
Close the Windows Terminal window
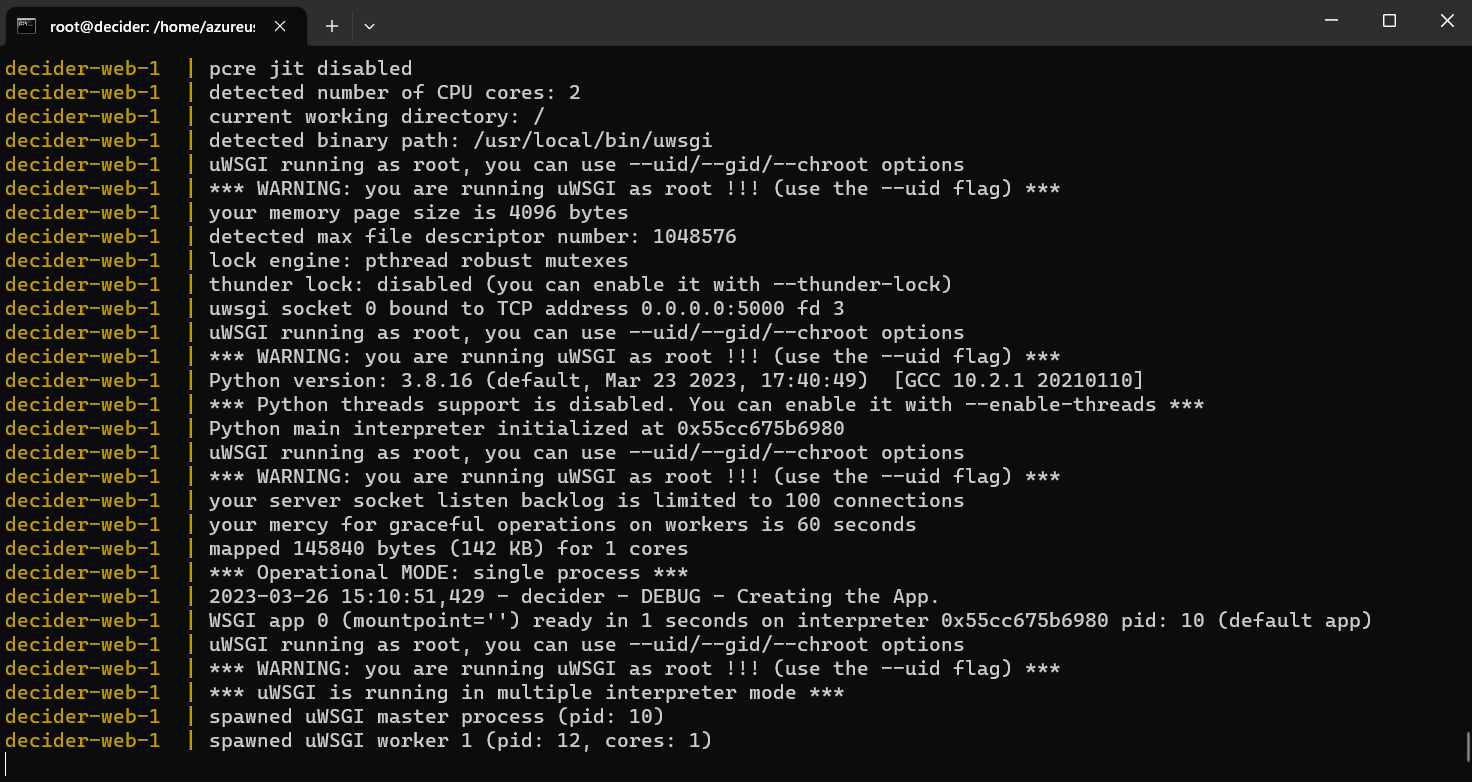click(x=1447, y=20)
